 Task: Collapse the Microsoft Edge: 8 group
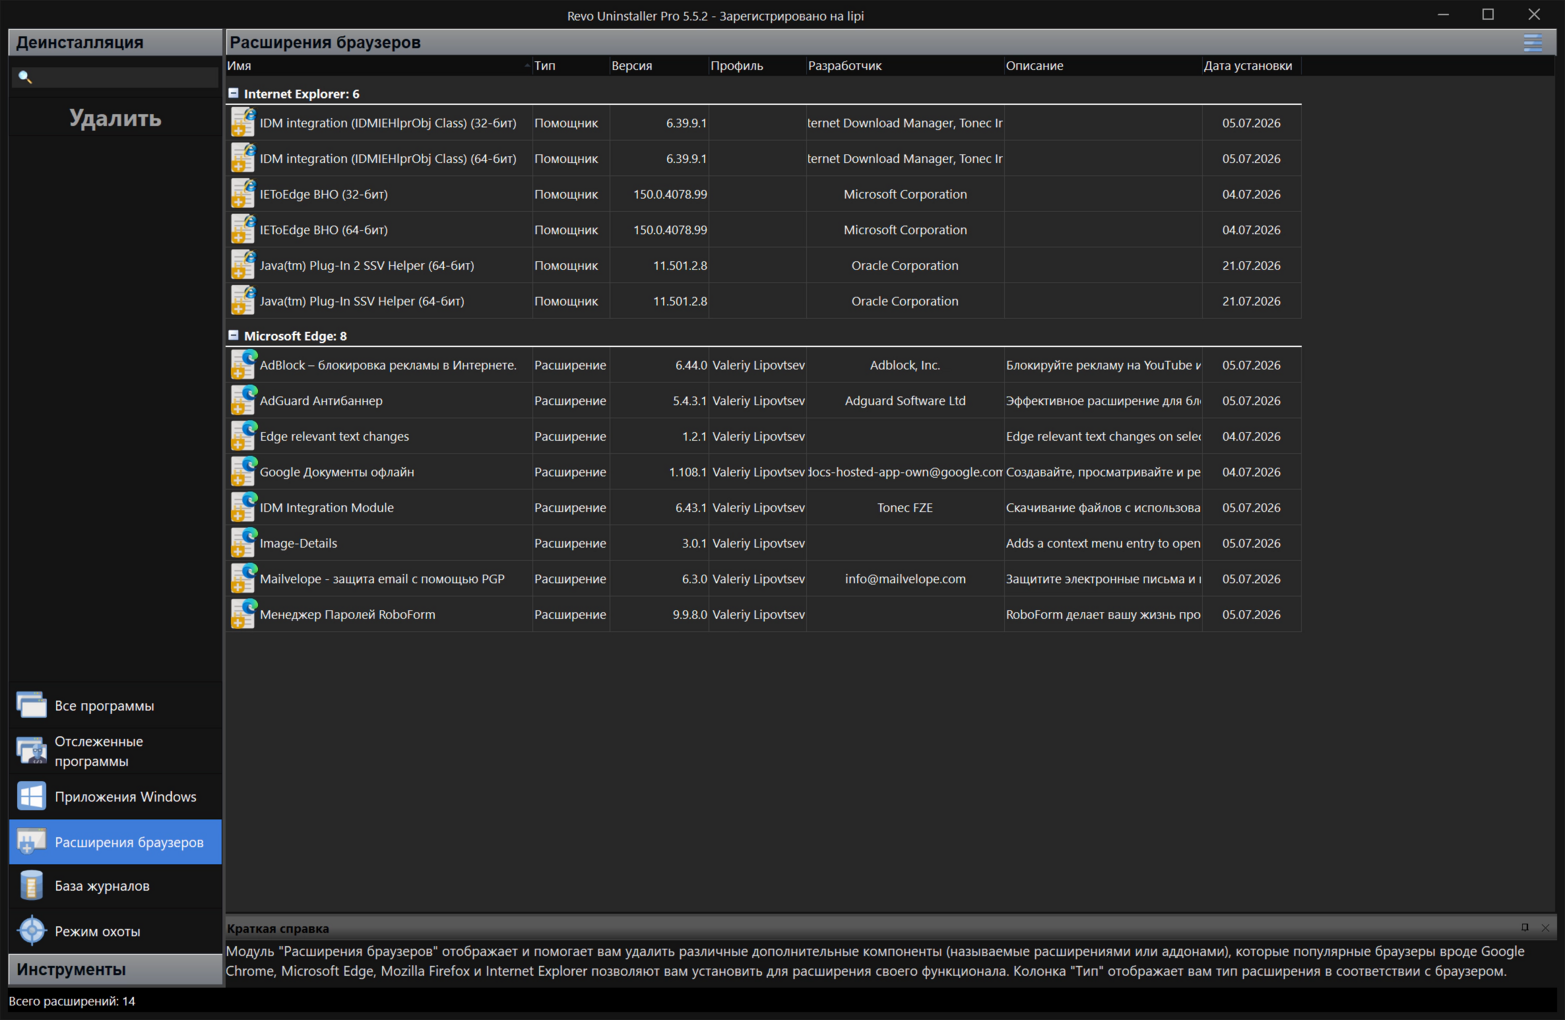(x=233, y=335)
